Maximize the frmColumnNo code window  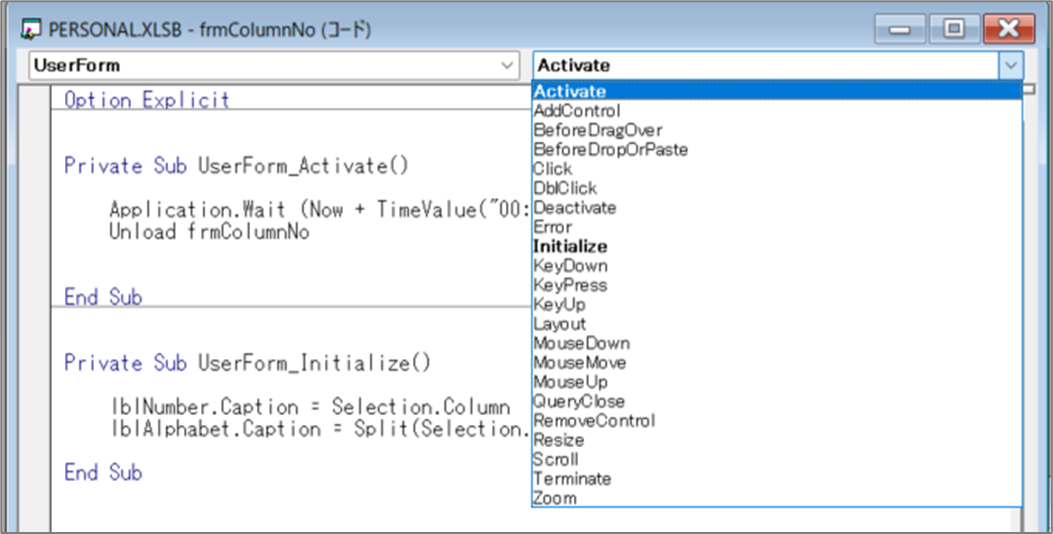point(954,30)
